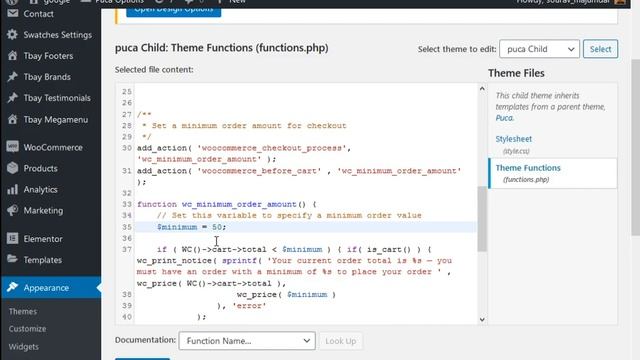Click the Appearance paintbrush icon

13,287
